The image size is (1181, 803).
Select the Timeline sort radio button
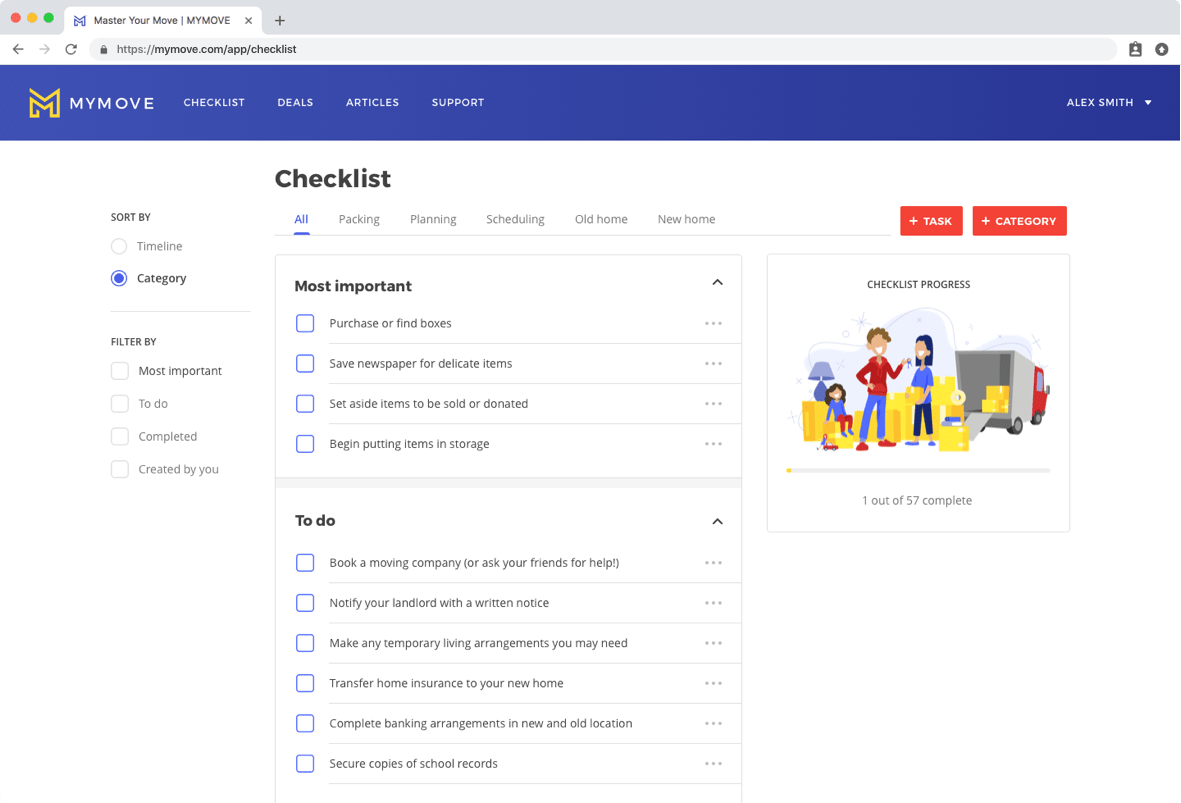click(x=119, y=247)
